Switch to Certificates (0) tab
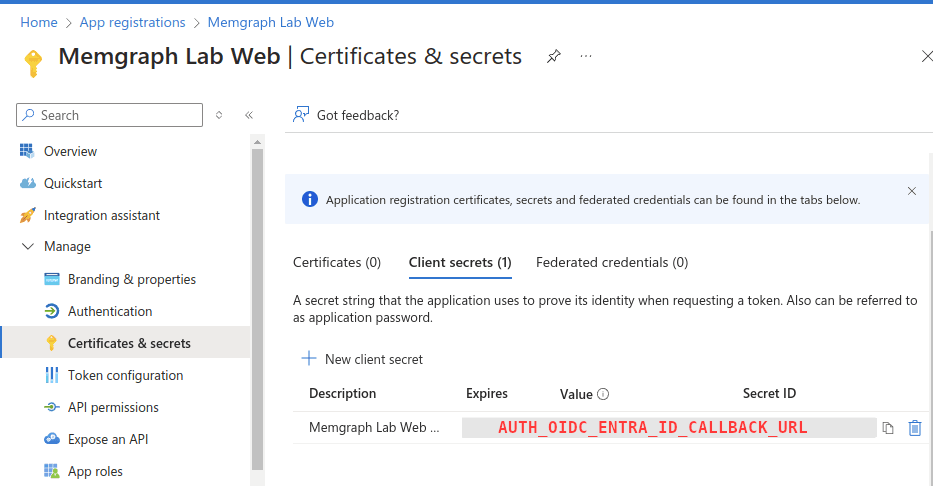Viewport: 933px width, 486px height. (337, 262)
